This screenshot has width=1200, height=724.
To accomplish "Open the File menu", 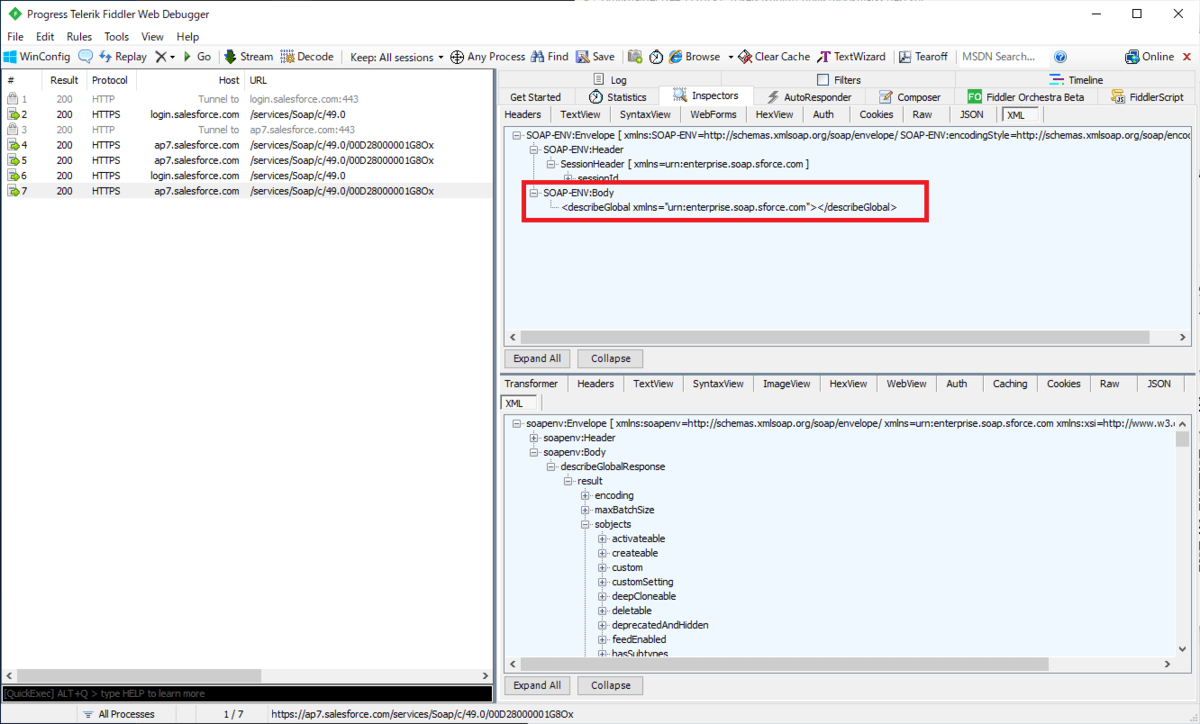I will (15, 37).
